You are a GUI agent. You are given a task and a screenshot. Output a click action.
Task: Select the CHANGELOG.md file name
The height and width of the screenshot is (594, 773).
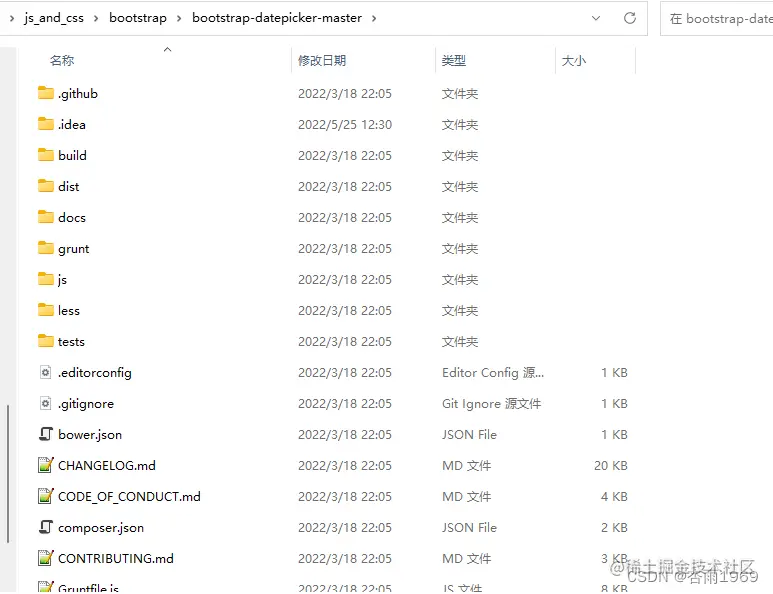(x=106, y=466)
